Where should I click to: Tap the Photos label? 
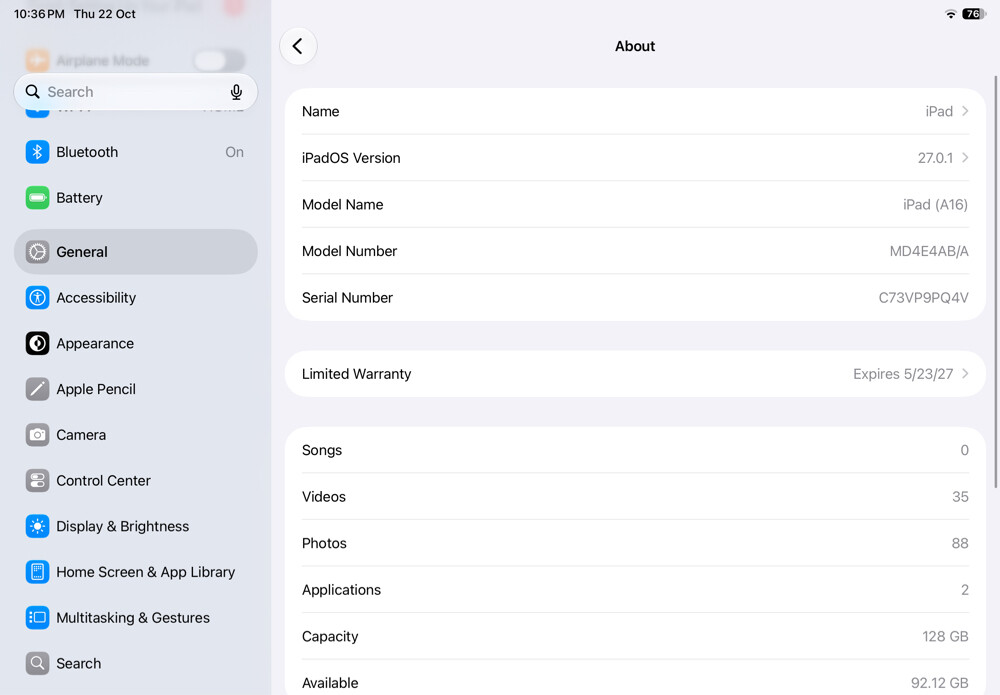[324, 543]
